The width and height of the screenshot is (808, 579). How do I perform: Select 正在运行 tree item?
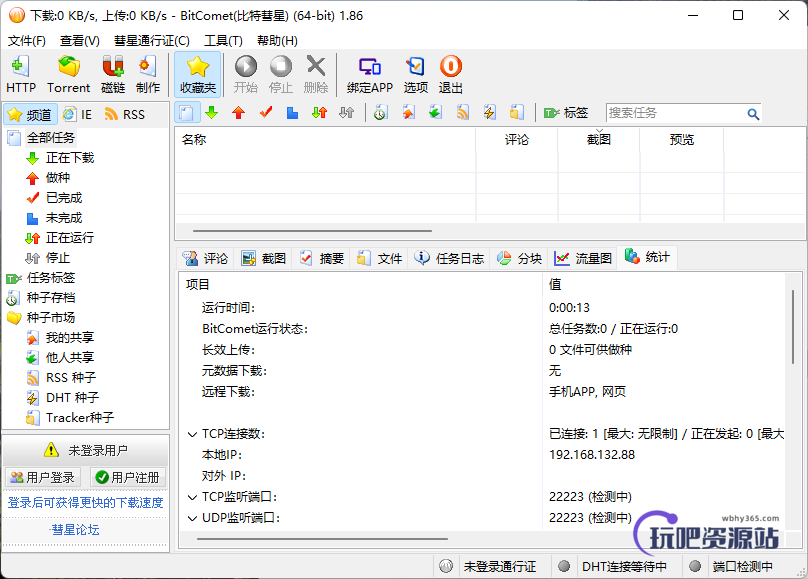[70, 238]
